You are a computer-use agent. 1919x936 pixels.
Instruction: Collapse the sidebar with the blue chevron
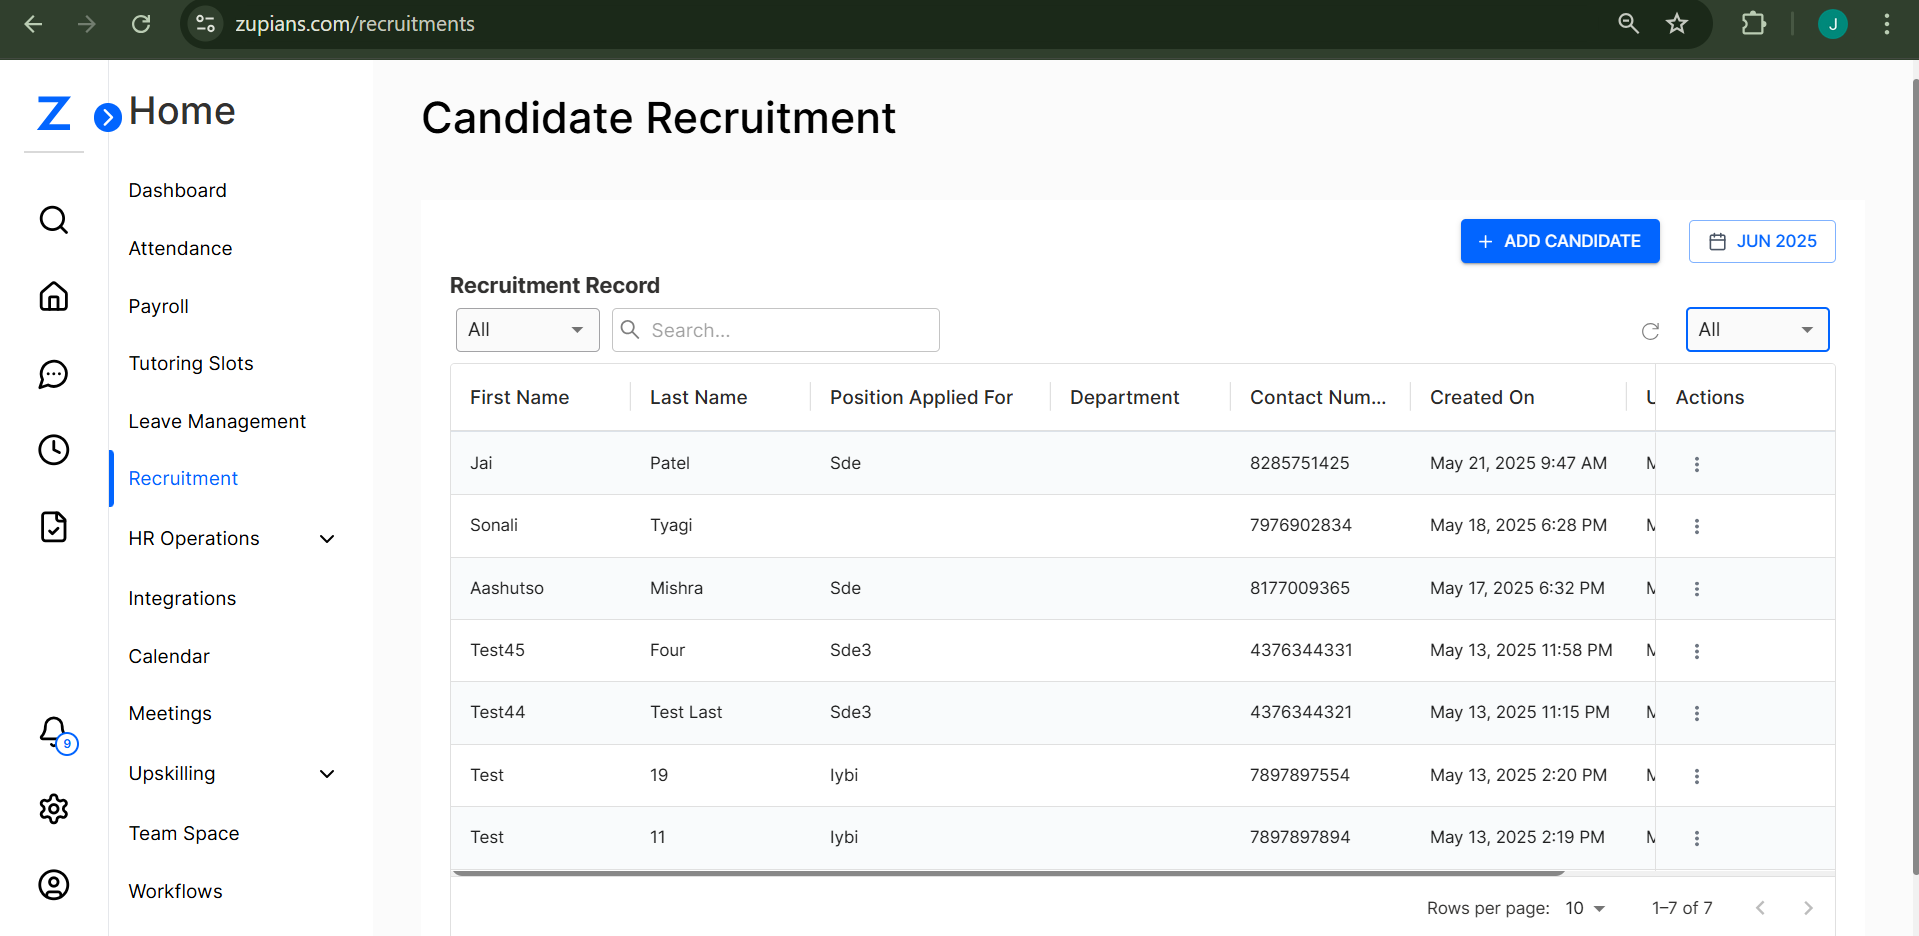tap(107, 117)
